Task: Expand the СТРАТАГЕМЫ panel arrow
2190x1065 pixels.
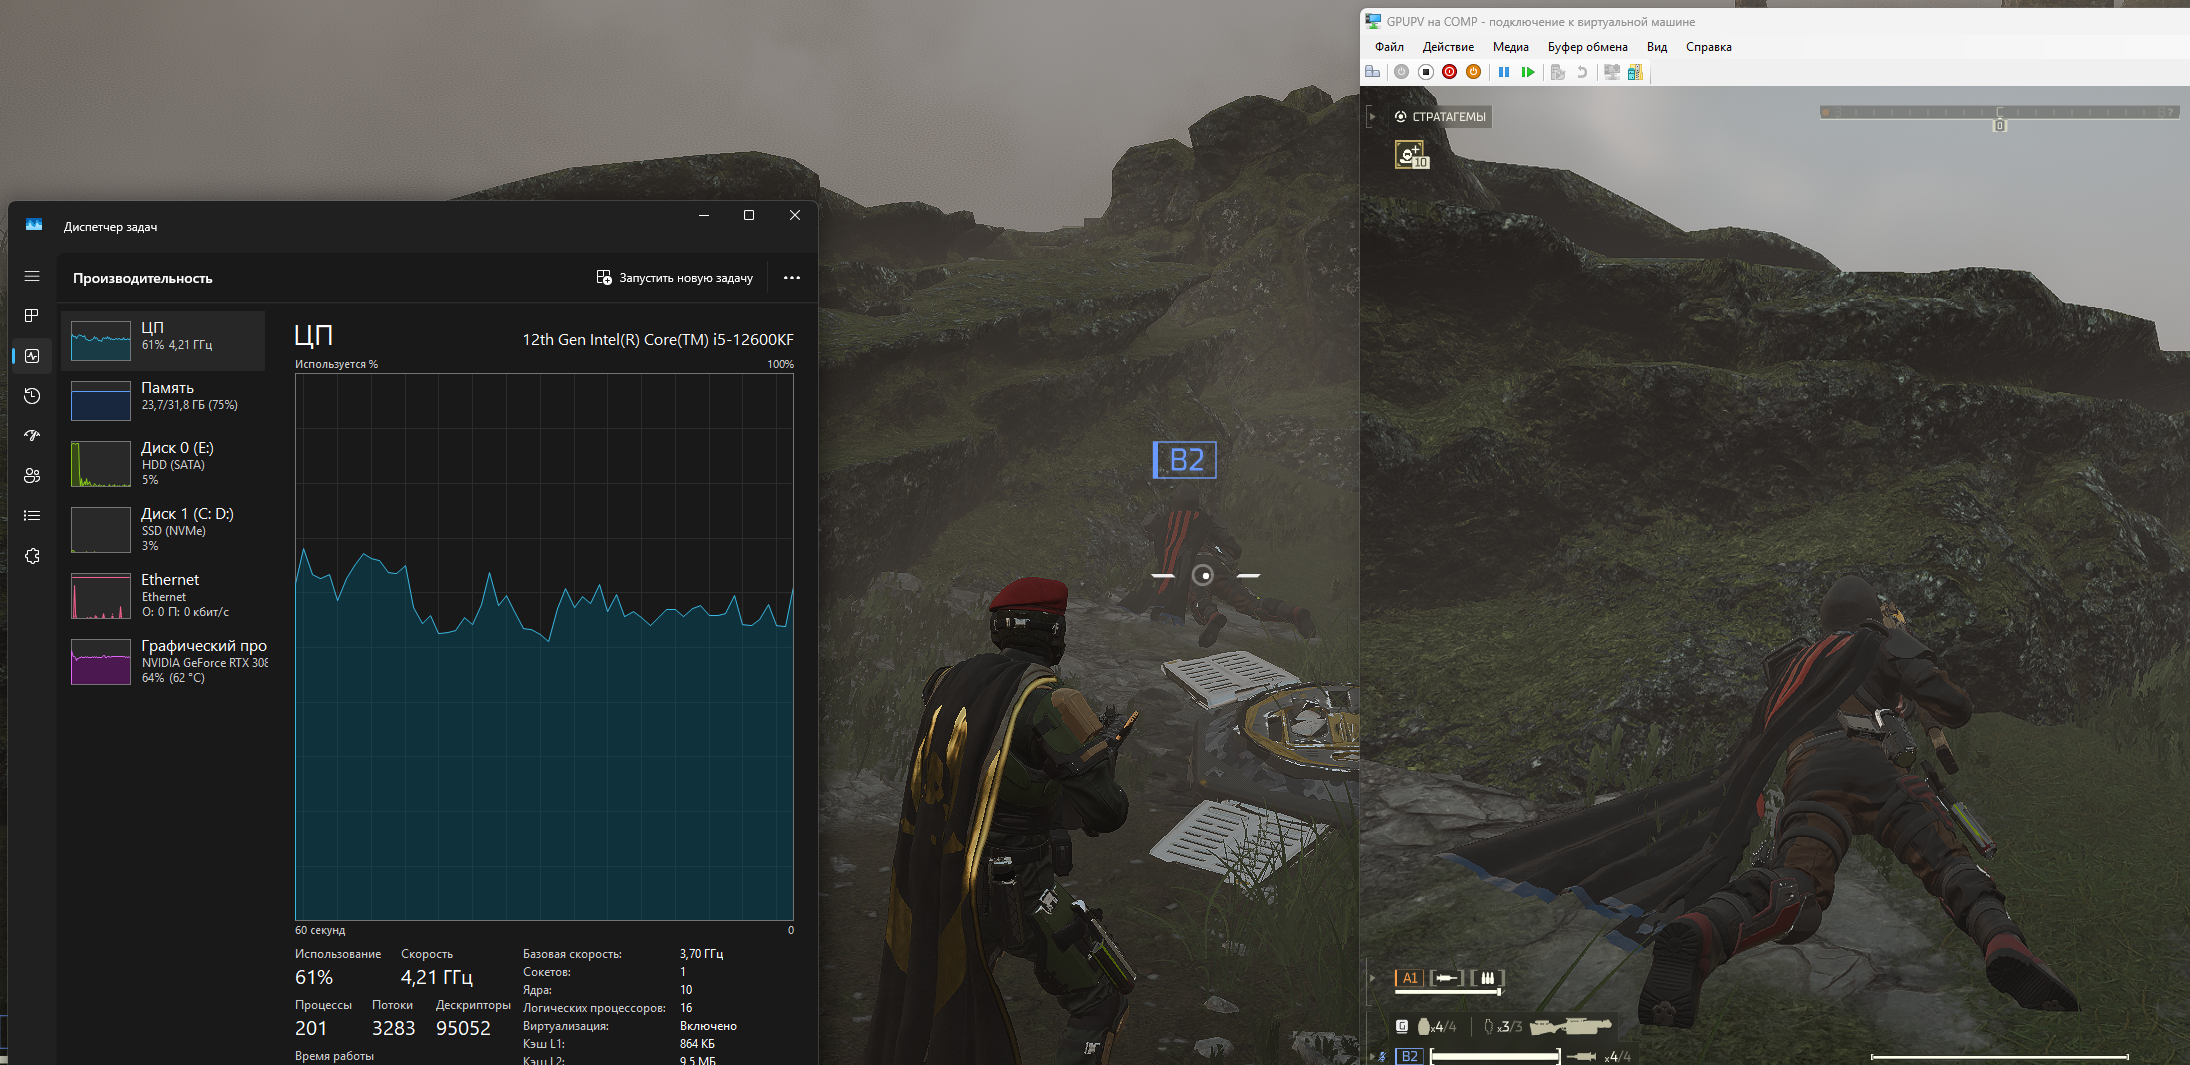Action: (1372, 117)
